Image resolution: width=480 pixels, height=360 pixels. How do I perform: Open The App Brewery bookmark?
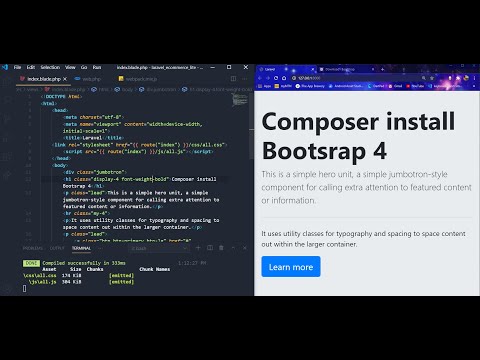pos(310,86)
